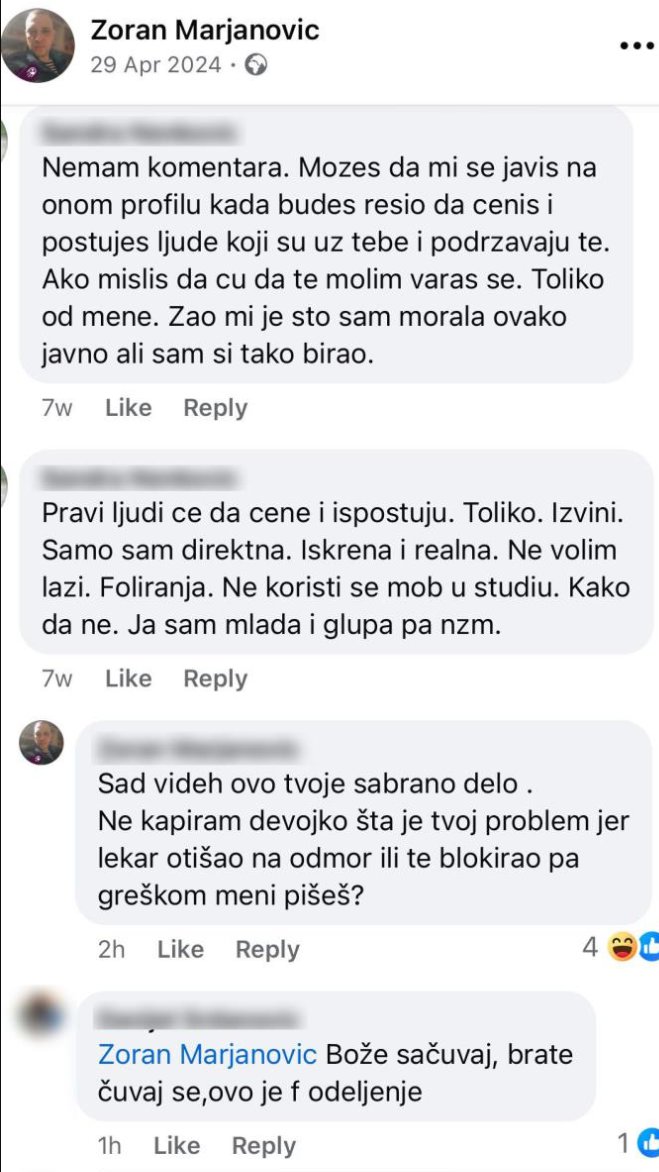Reply to the 'Sad videh ovo tvoje' comment

coord(267,949)
